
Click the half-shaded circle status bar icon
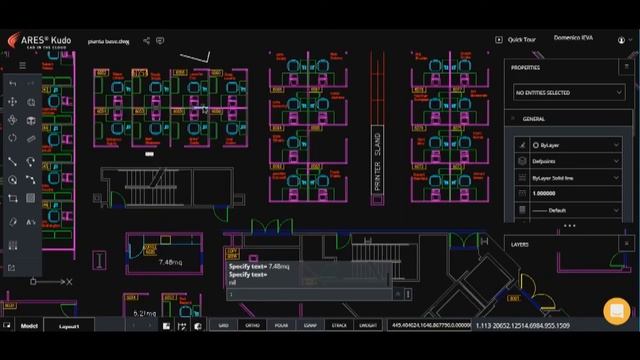(x=198, y=326)
